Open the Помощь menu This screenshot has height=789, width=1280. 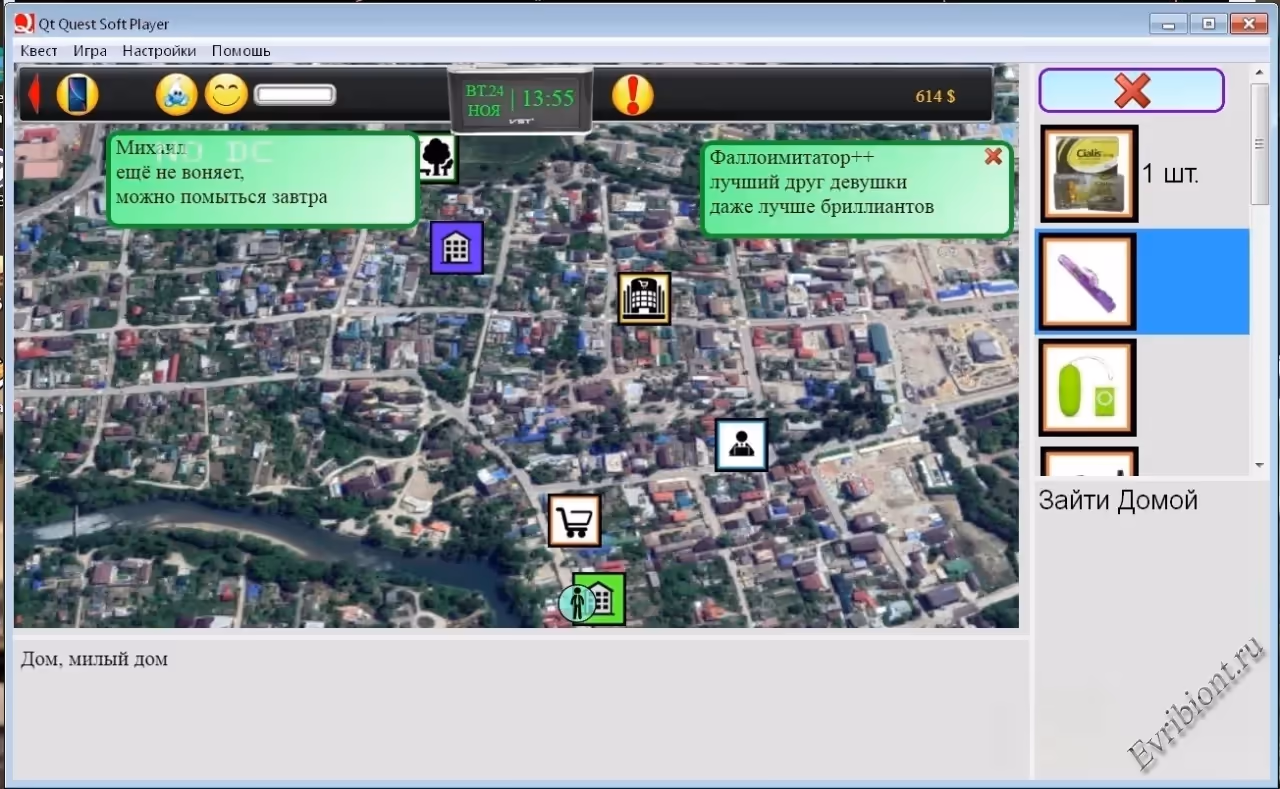pos(241,51)
